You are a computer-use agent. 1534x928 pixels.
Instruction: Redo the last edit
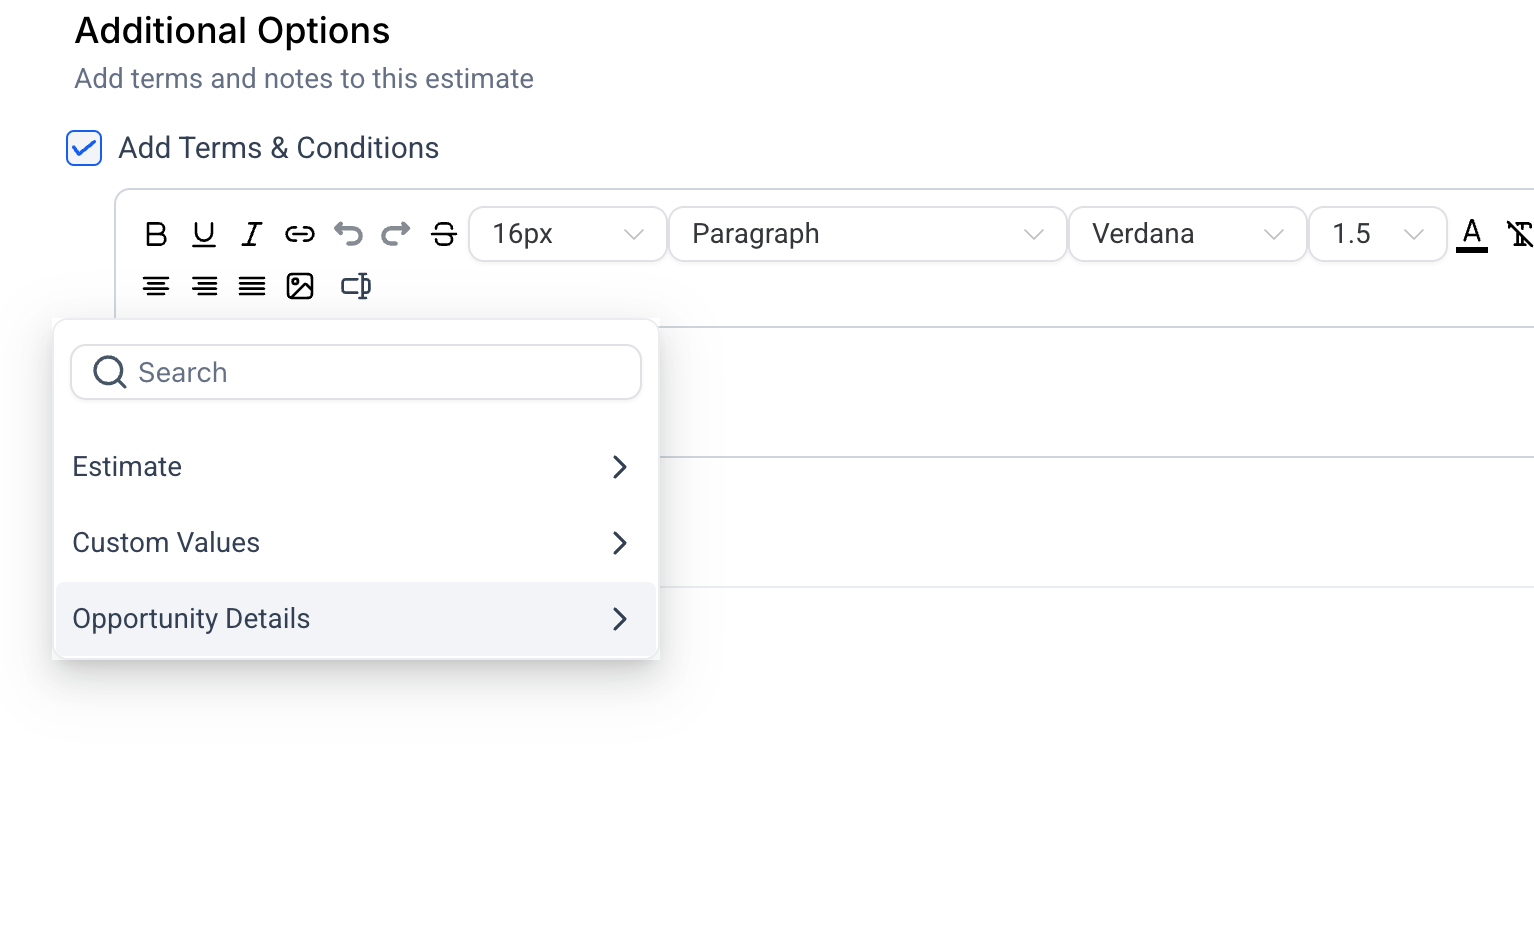[x=396, y=234]
